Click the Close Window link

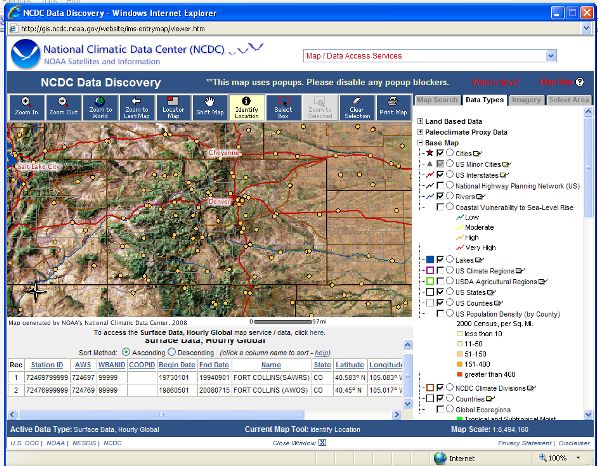tap(294, 443)
